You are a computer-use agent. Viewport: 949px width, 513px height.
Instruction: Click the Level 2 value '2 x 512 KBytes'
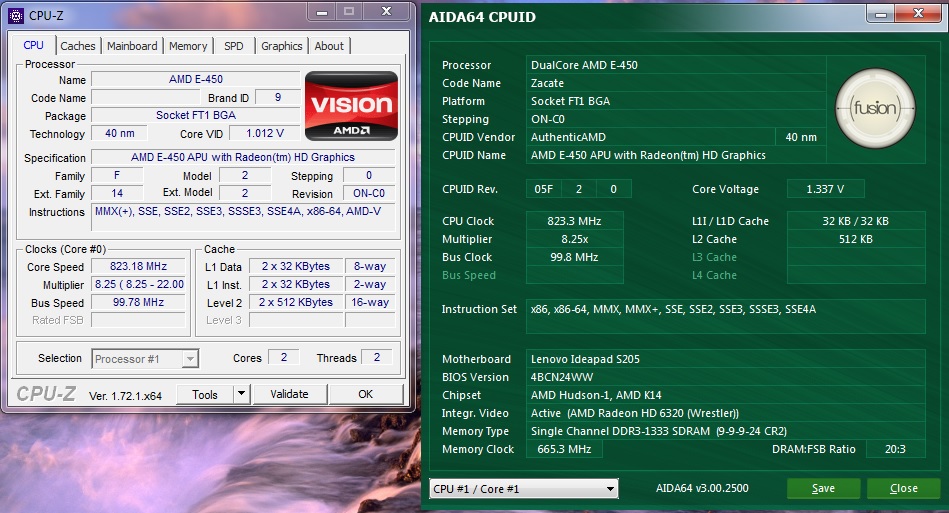(x=295, y=302)
